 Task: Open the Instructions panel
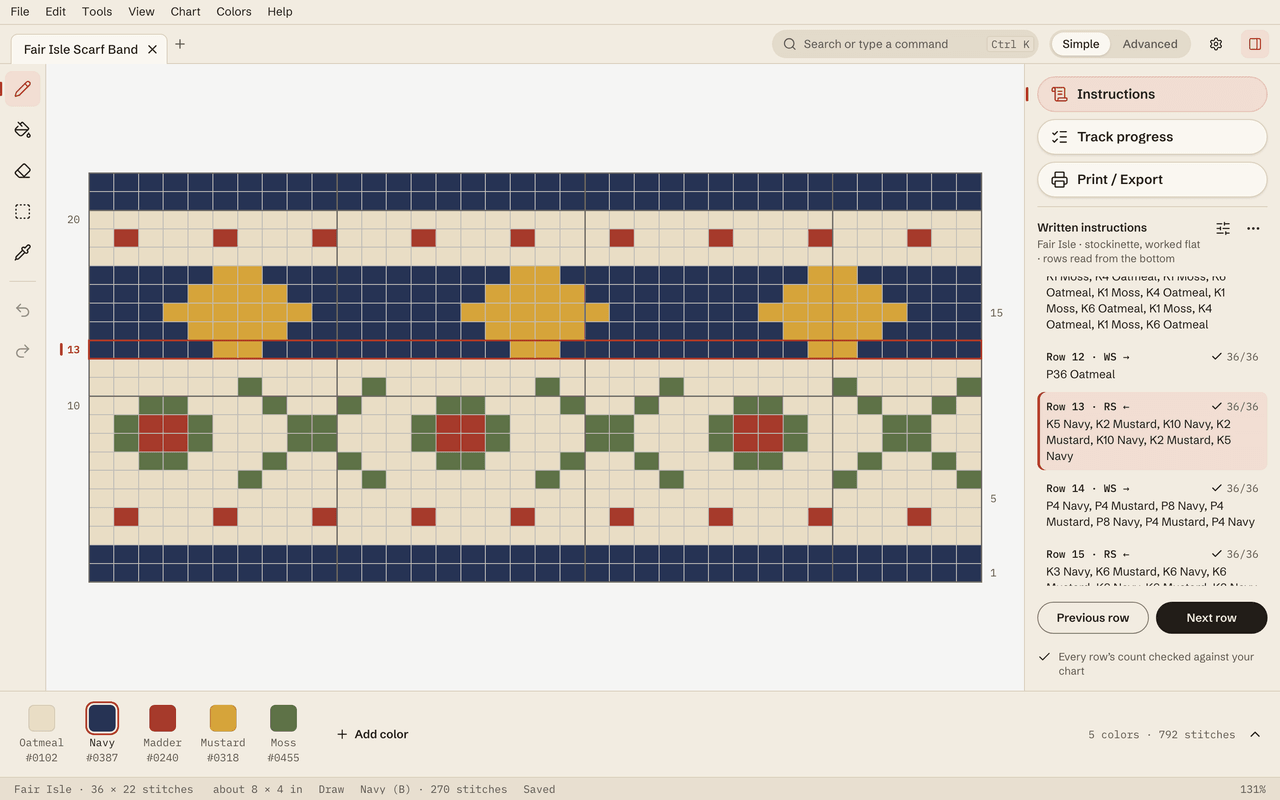coord(1152,94)
